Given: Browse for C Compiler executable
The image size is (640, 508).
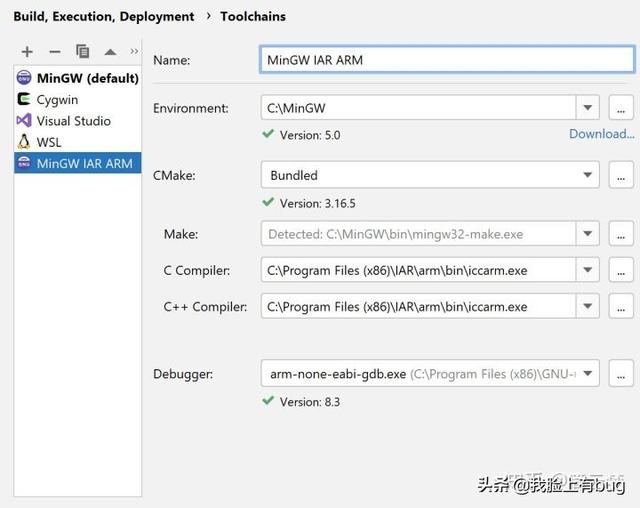Looking at the screenshot, I should click(x=621, y=270).
